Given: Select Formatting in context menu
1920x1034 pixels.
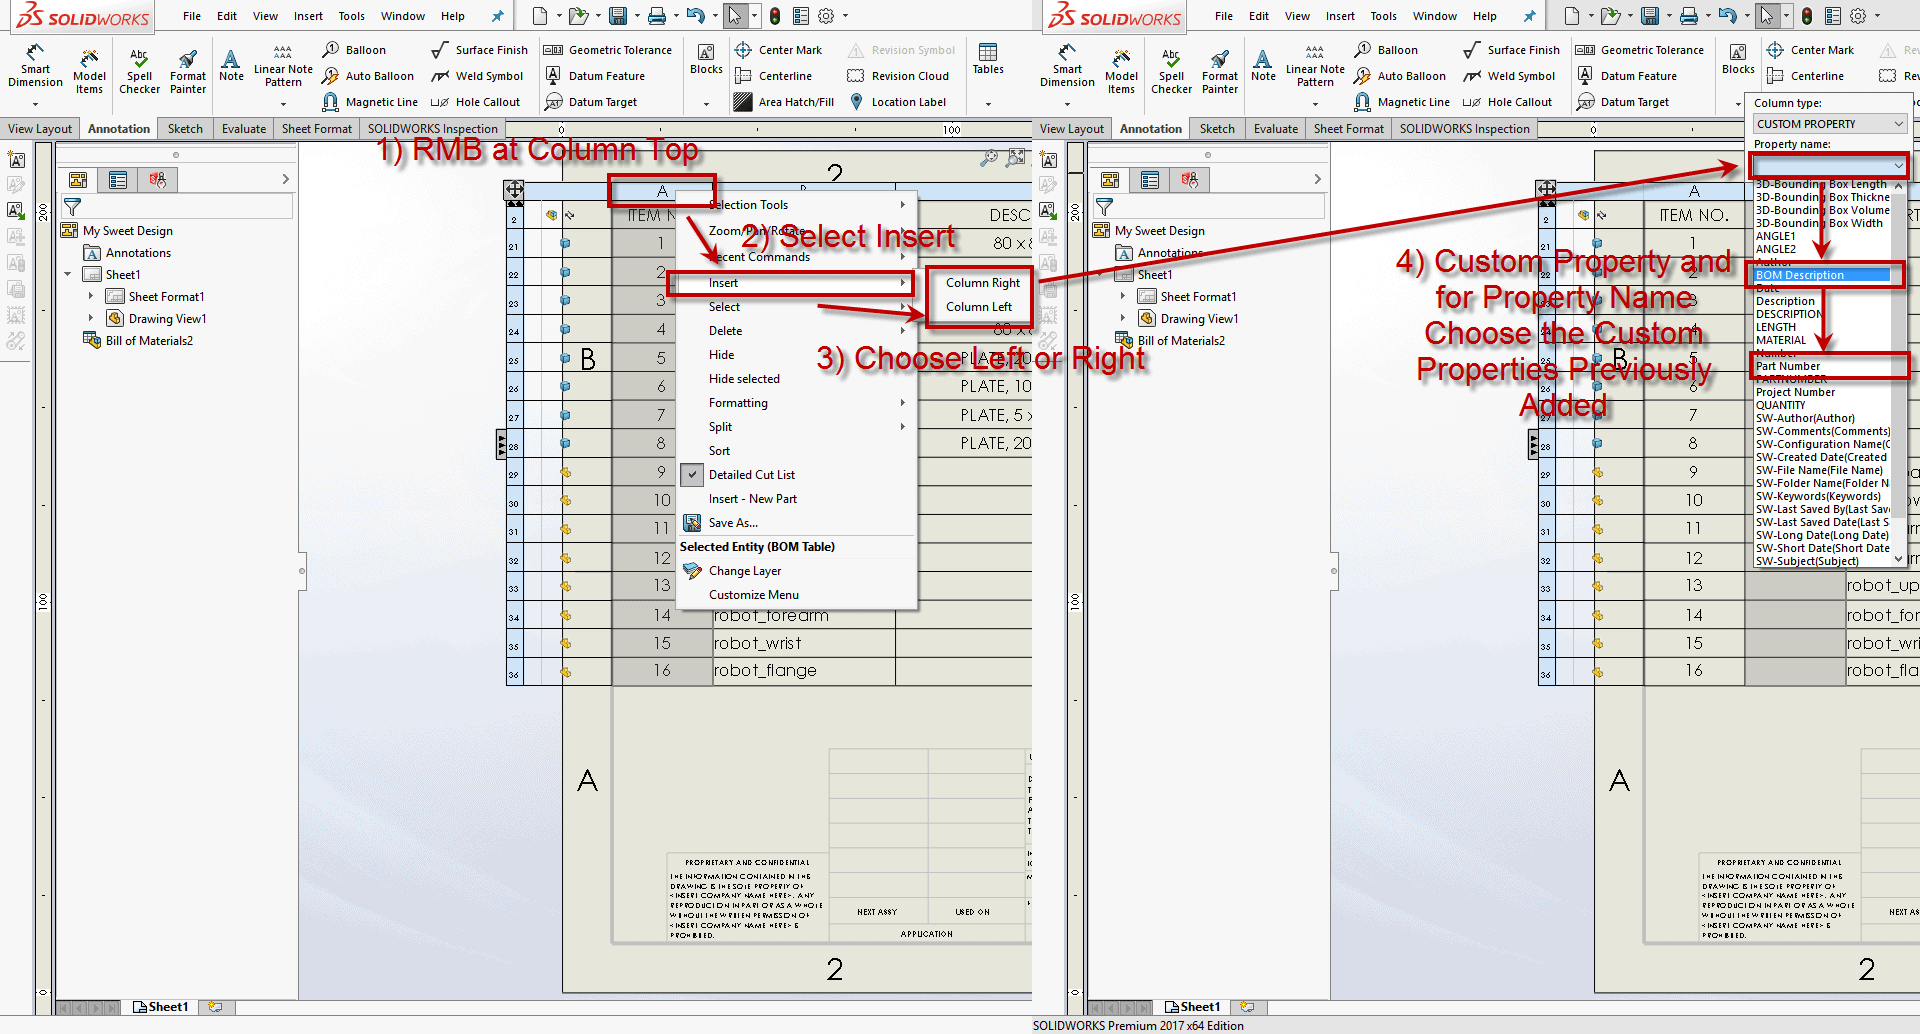Looking at the screenshot, I should point(796,403).
